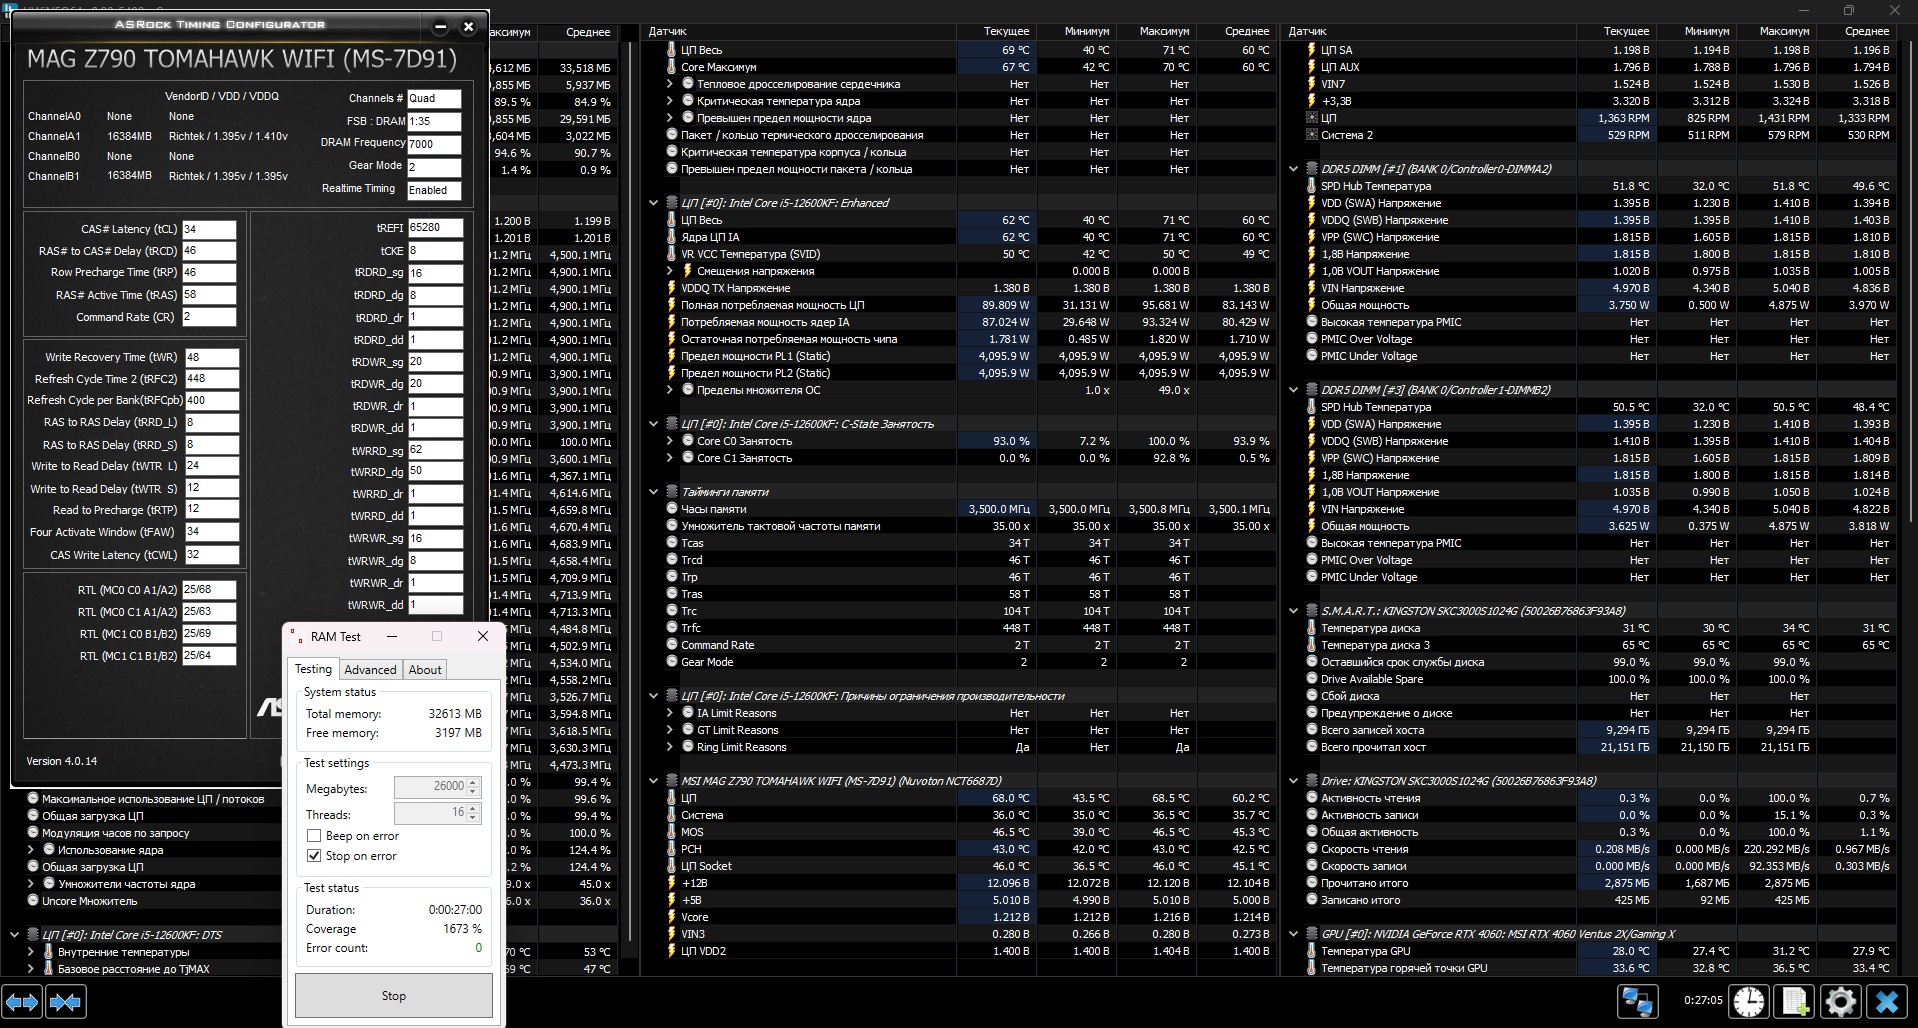Click the fan icon beside Система 2
The height and width of the screenshot is (1028, 1918).
(1312, 135)
